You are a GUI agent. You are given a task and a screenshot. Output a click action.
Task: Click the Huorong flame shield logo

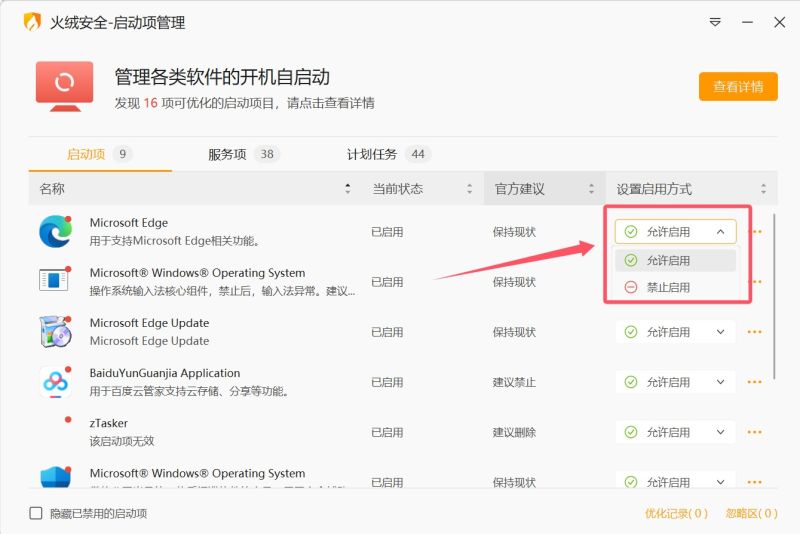32,22
